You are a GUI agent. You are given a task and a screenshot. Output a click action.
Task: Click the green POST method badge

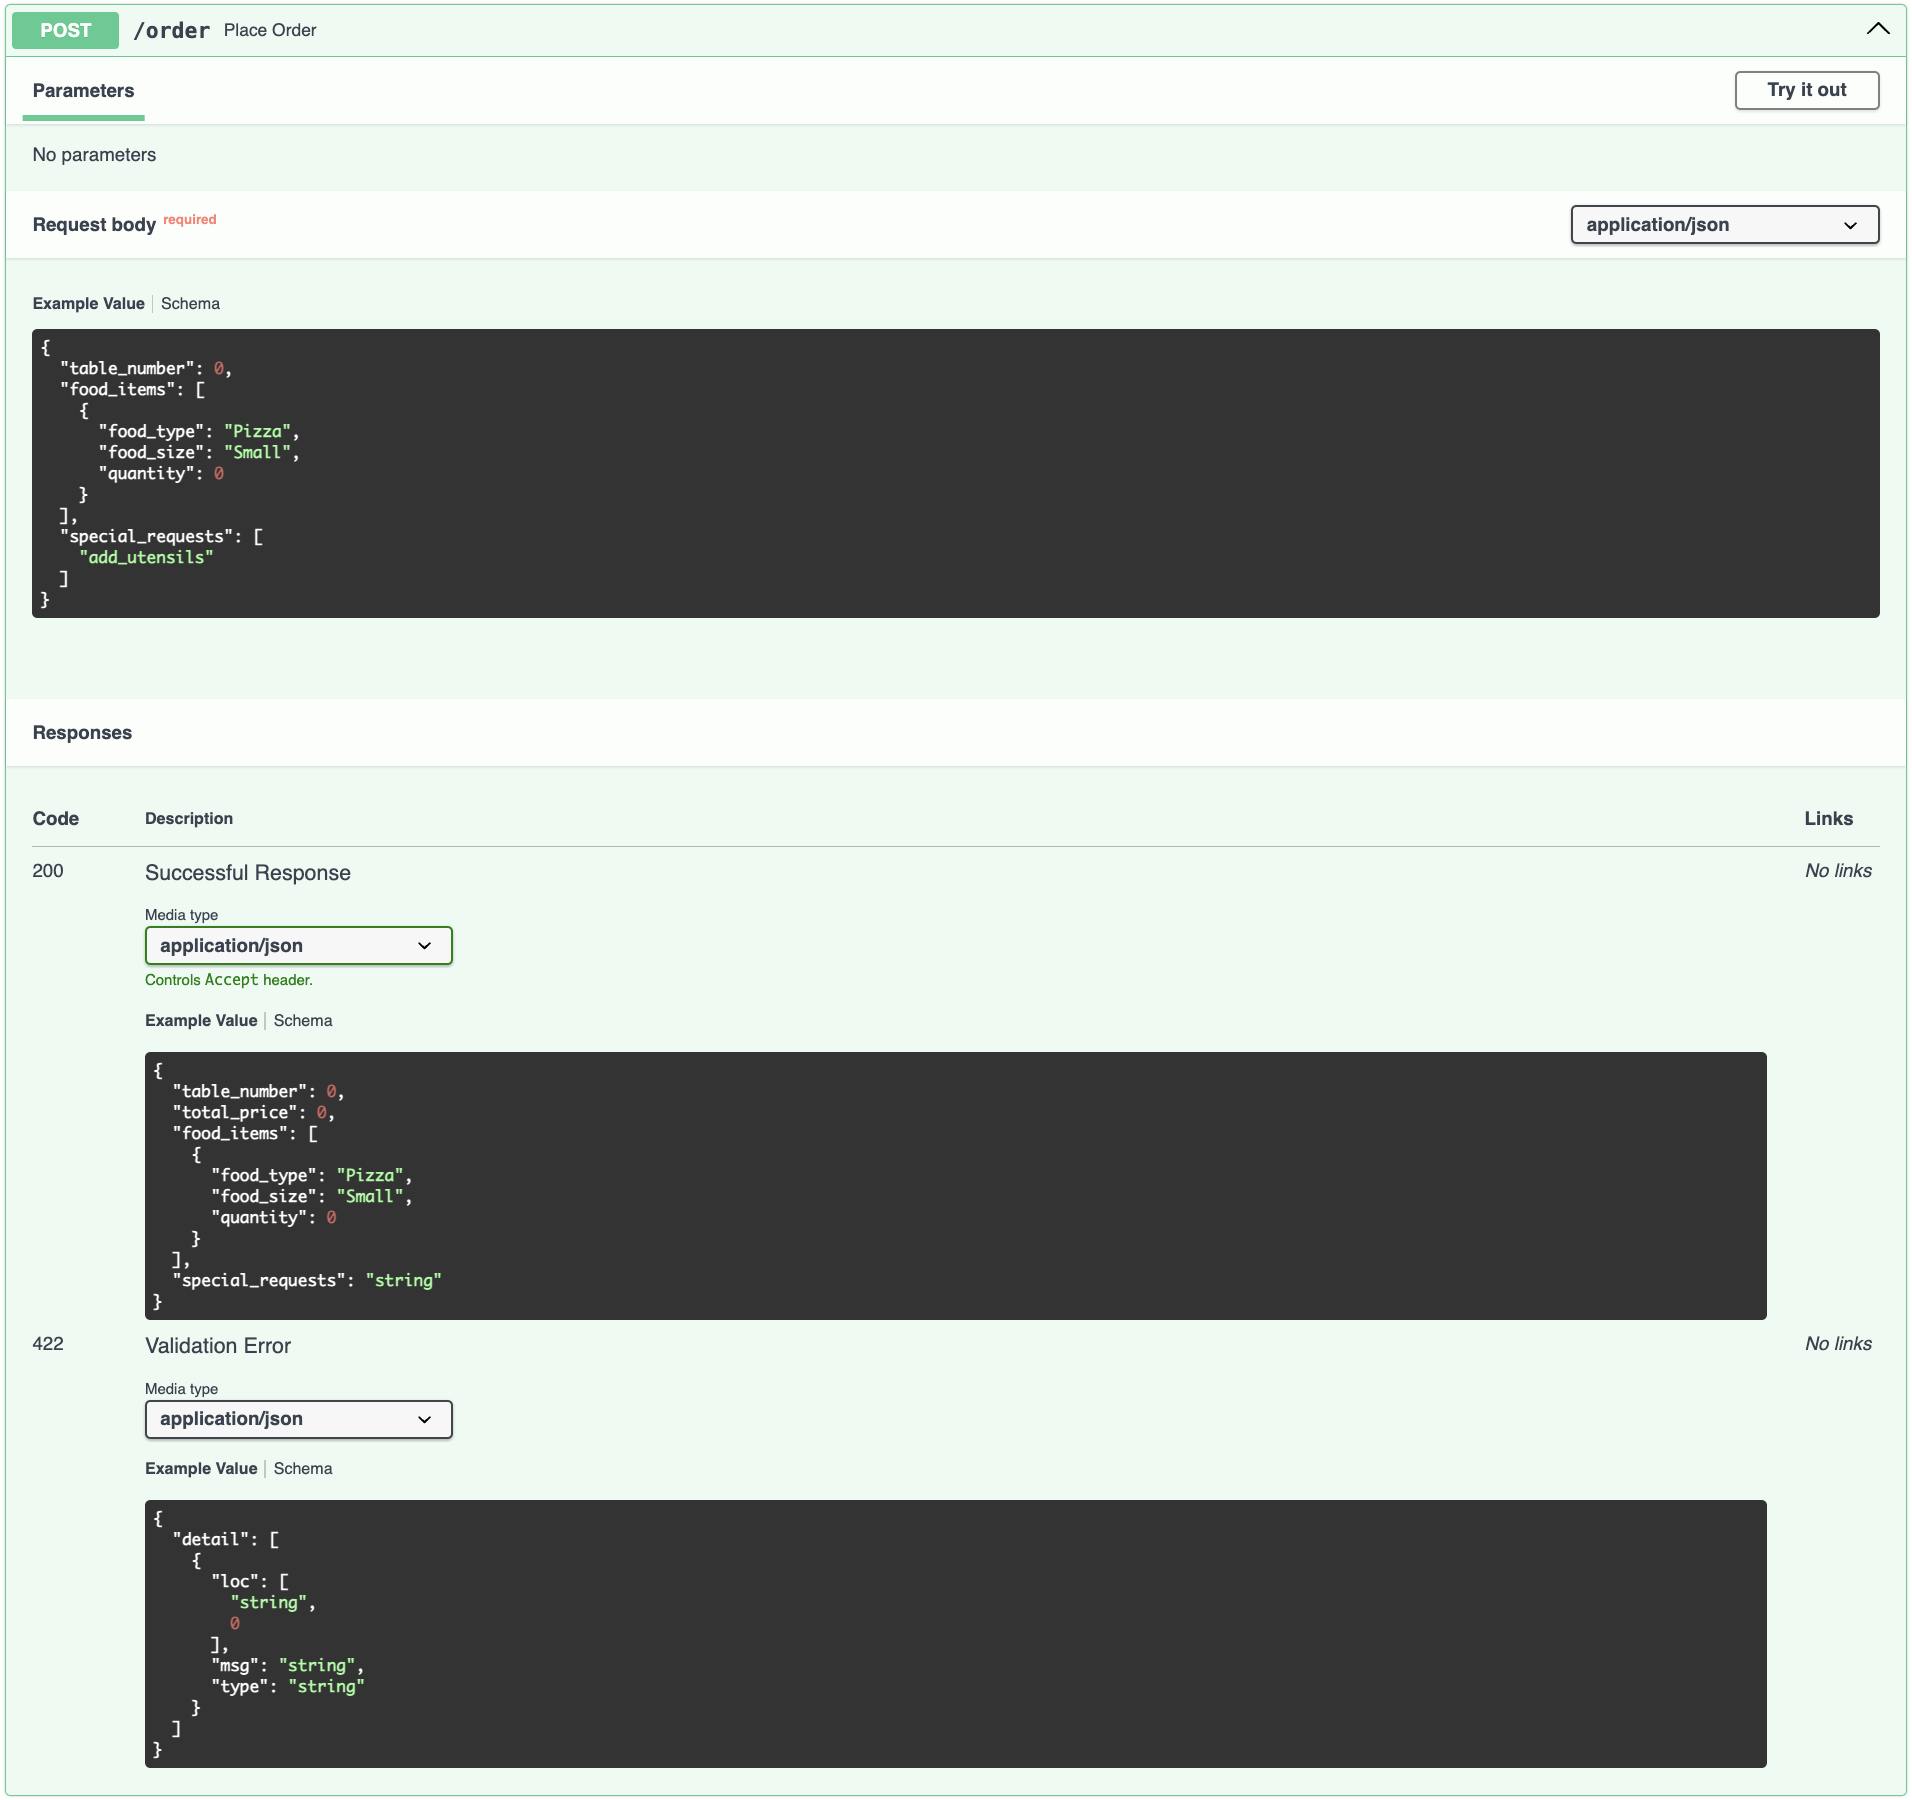(65, 30)
